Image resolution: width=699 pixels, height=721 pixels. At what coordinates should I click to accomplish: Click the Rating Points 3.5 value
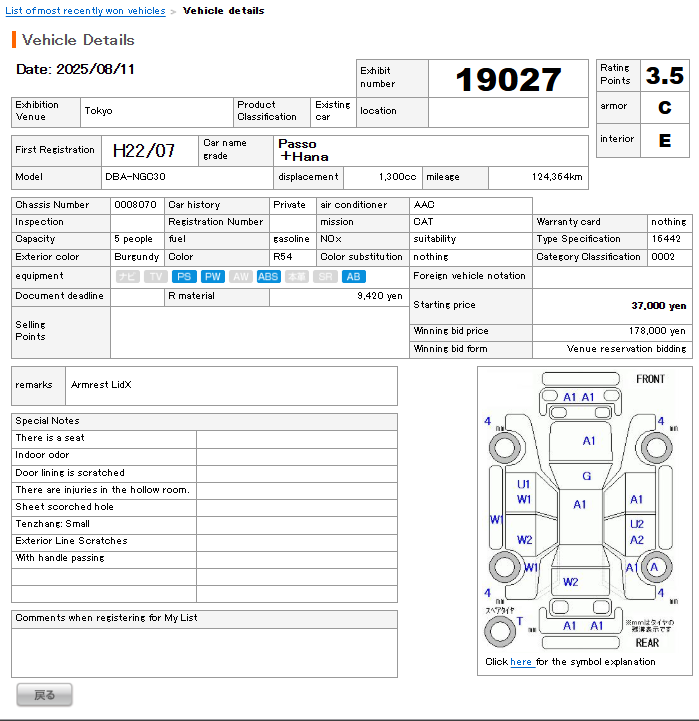pos(664,76)
